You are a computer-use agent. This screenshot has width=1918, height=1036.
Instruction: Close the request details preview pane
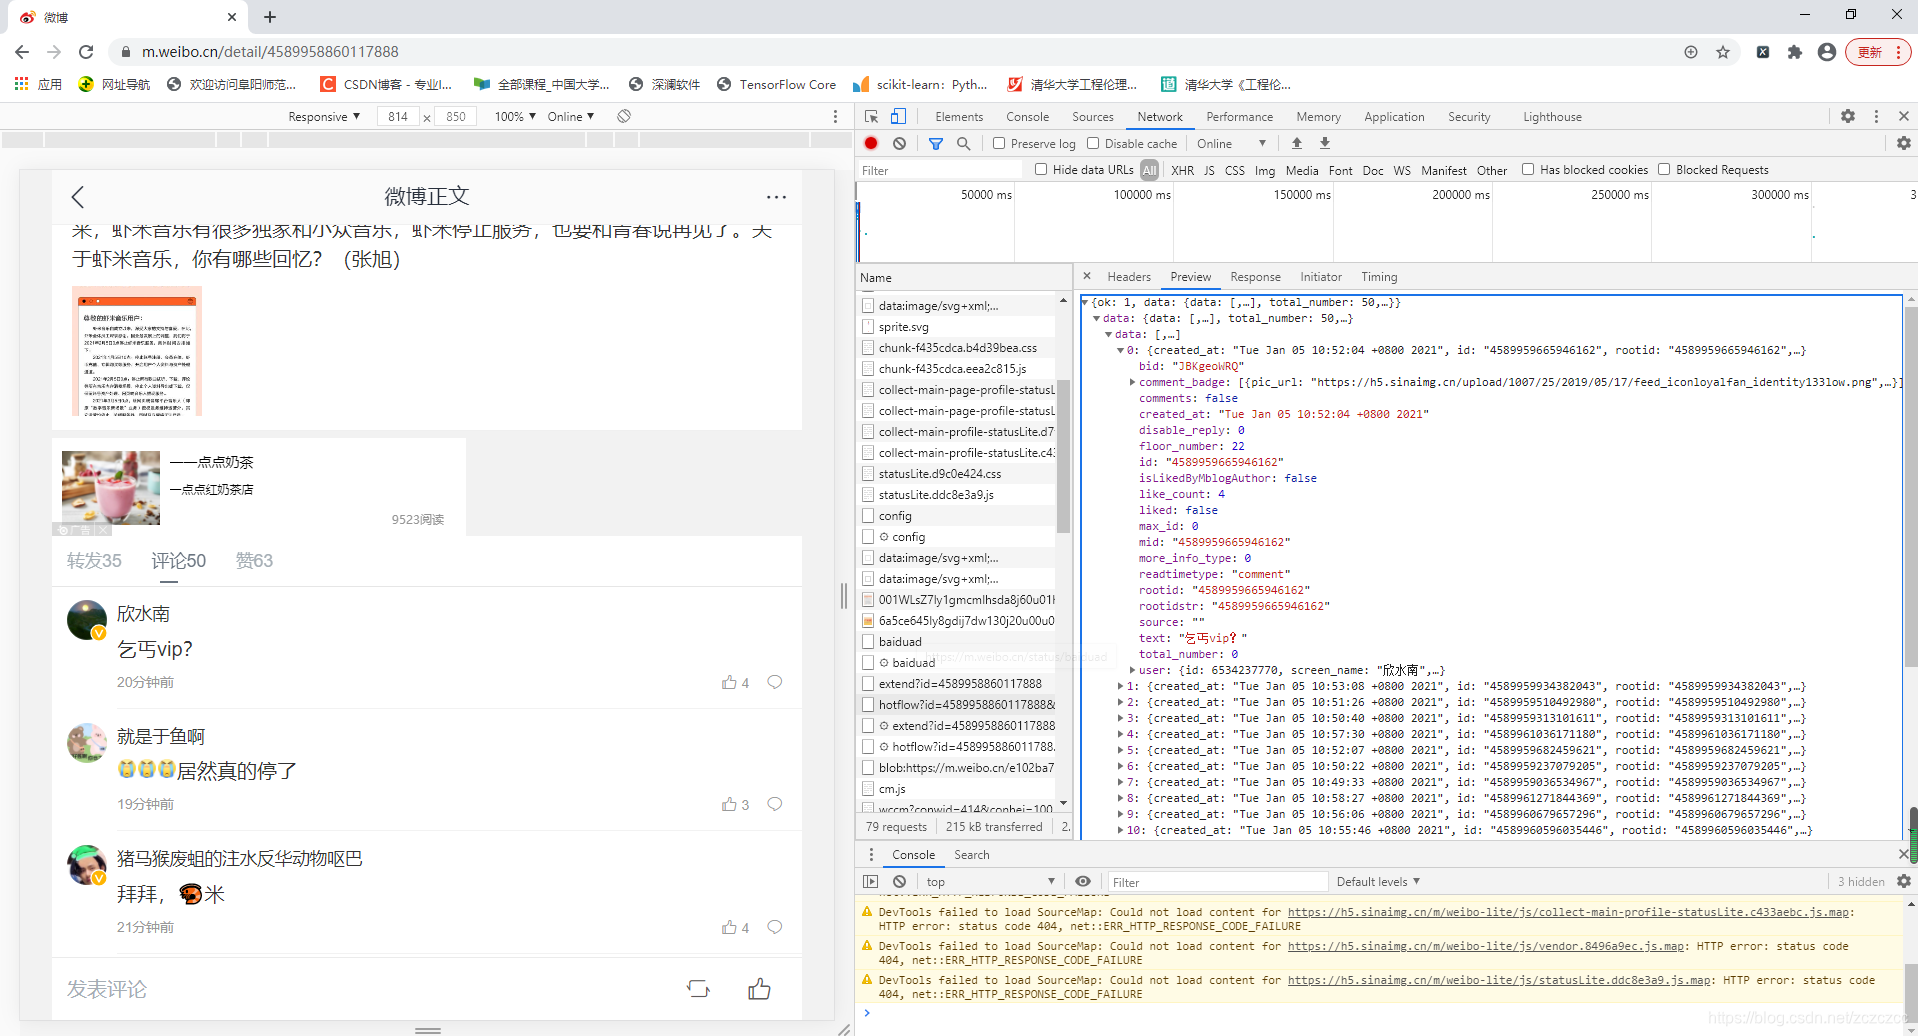pyautogui.click(x=1087, y=276)
